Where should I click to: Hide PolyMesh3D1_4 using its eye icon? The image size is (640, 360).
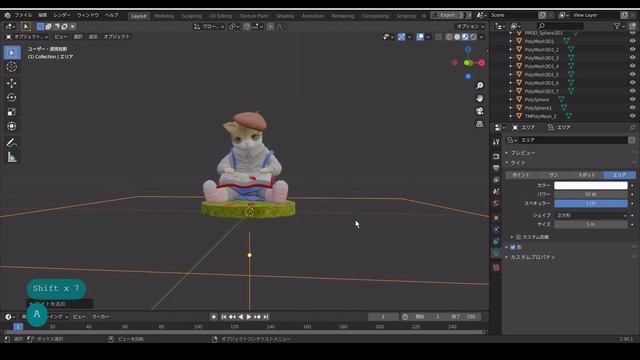[632, 66]
